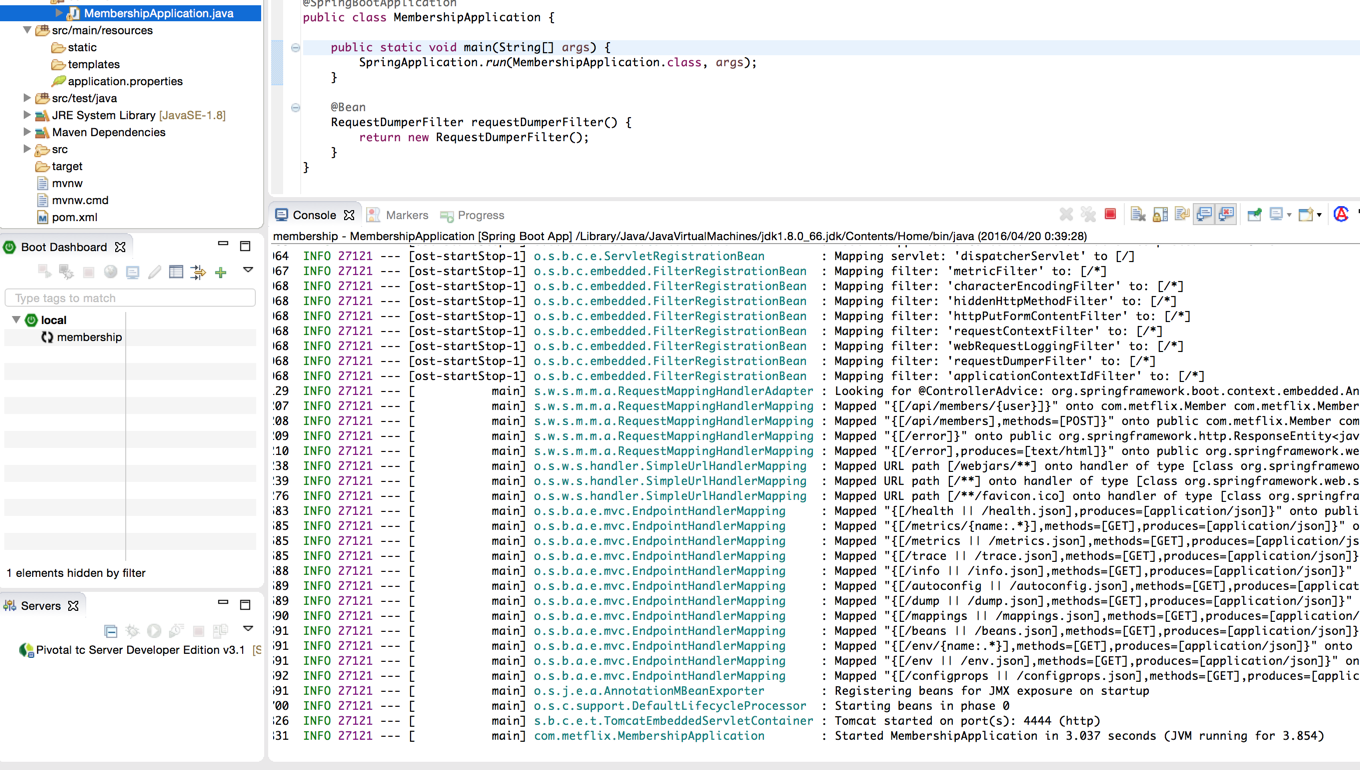Pin the Console view
Image resolution: width=1360 pixels, height=770 pixels.
point(1254,214)
